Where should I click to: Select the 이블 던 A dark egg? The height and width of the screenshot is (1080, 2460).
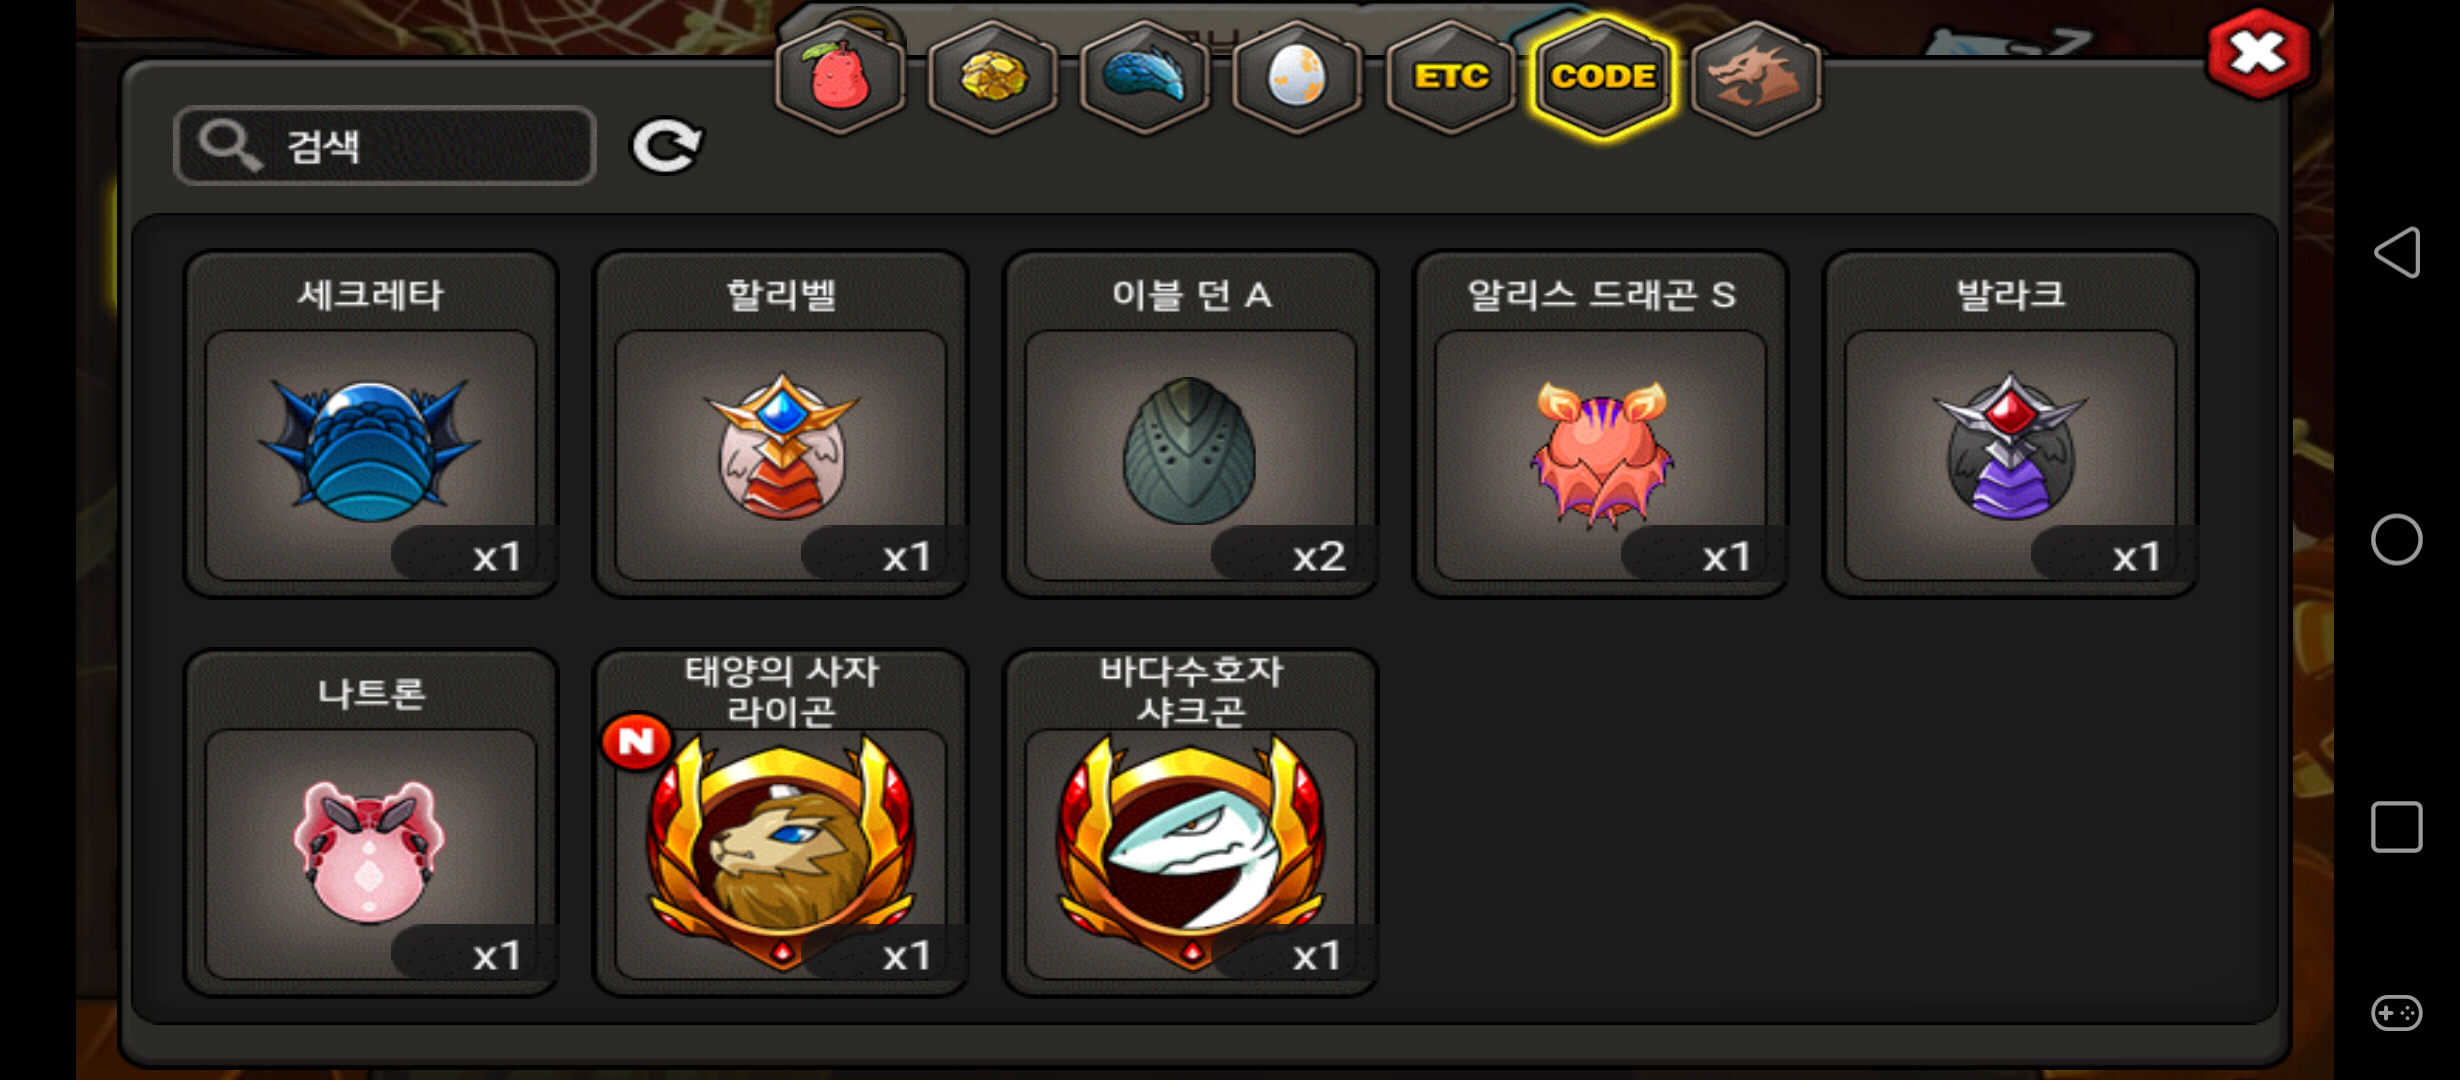[x=1191, y=424]
